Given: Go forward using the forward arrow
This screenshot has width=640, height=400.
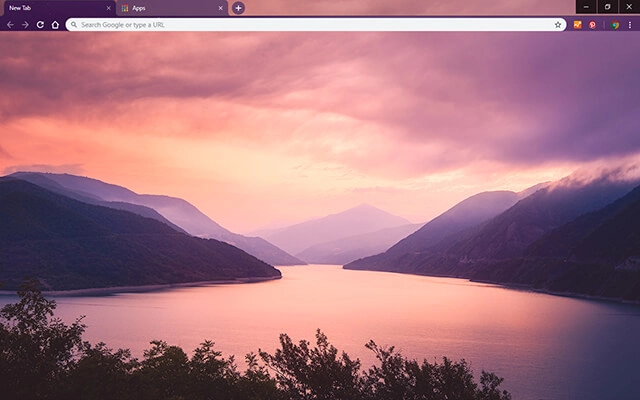Looking at the screenshot, I should (x=25, y=25).
